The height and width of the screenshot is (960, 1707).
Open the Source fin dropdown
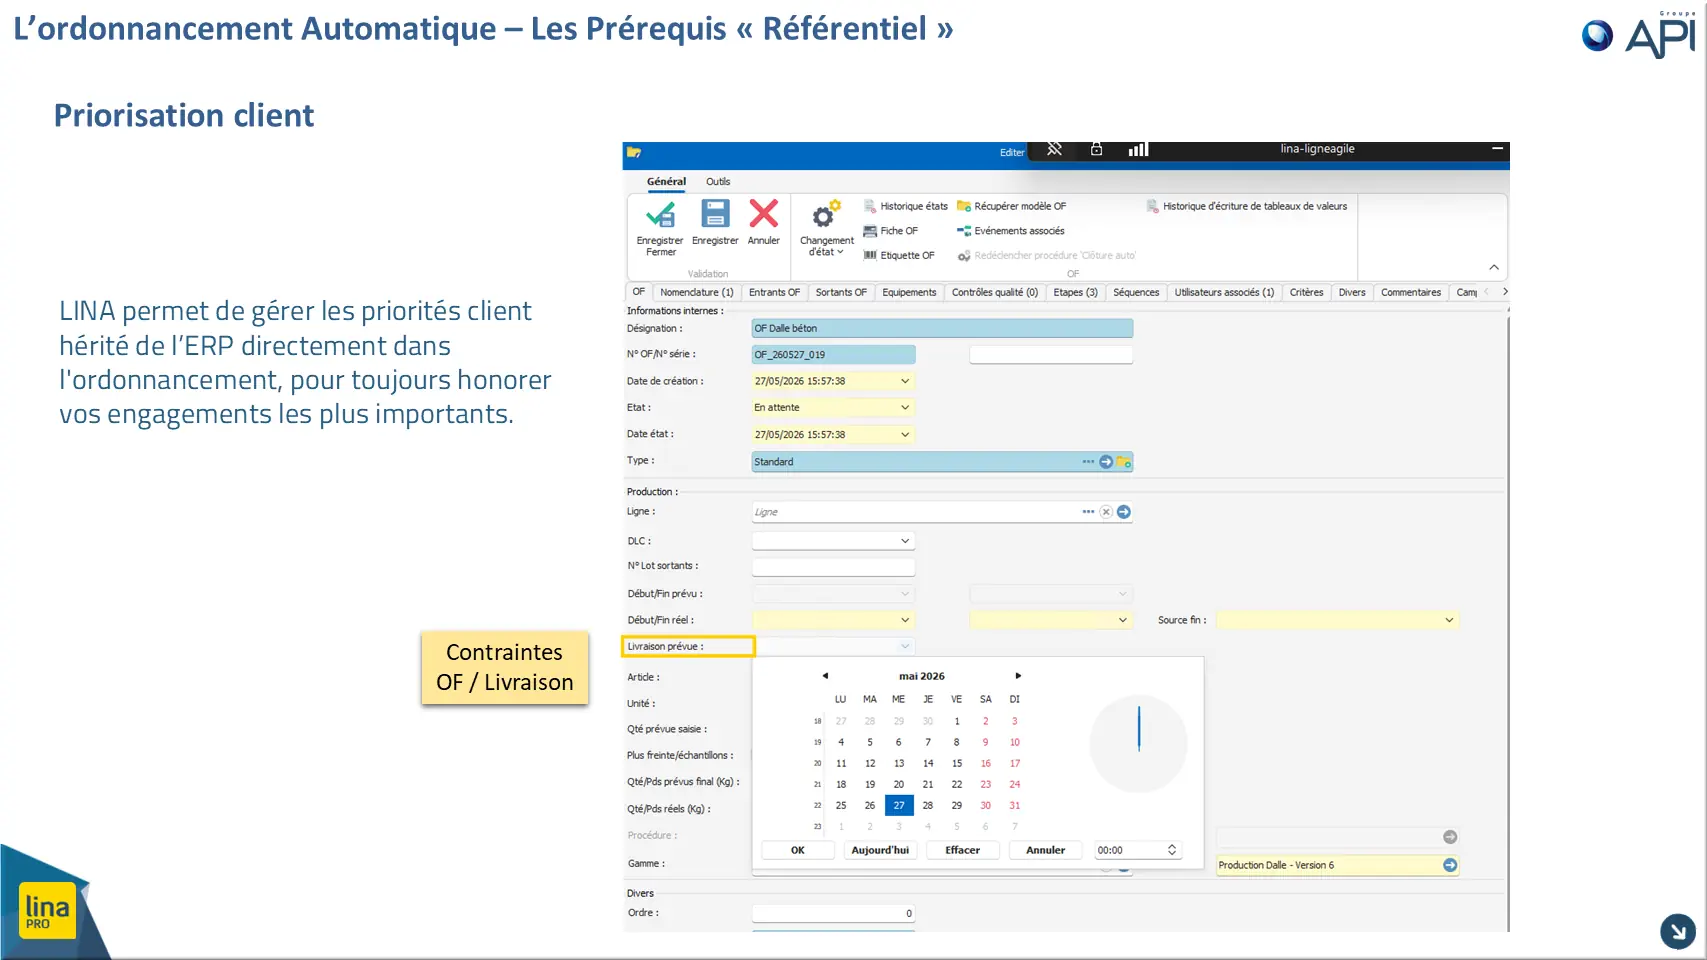coord(1449,620)
